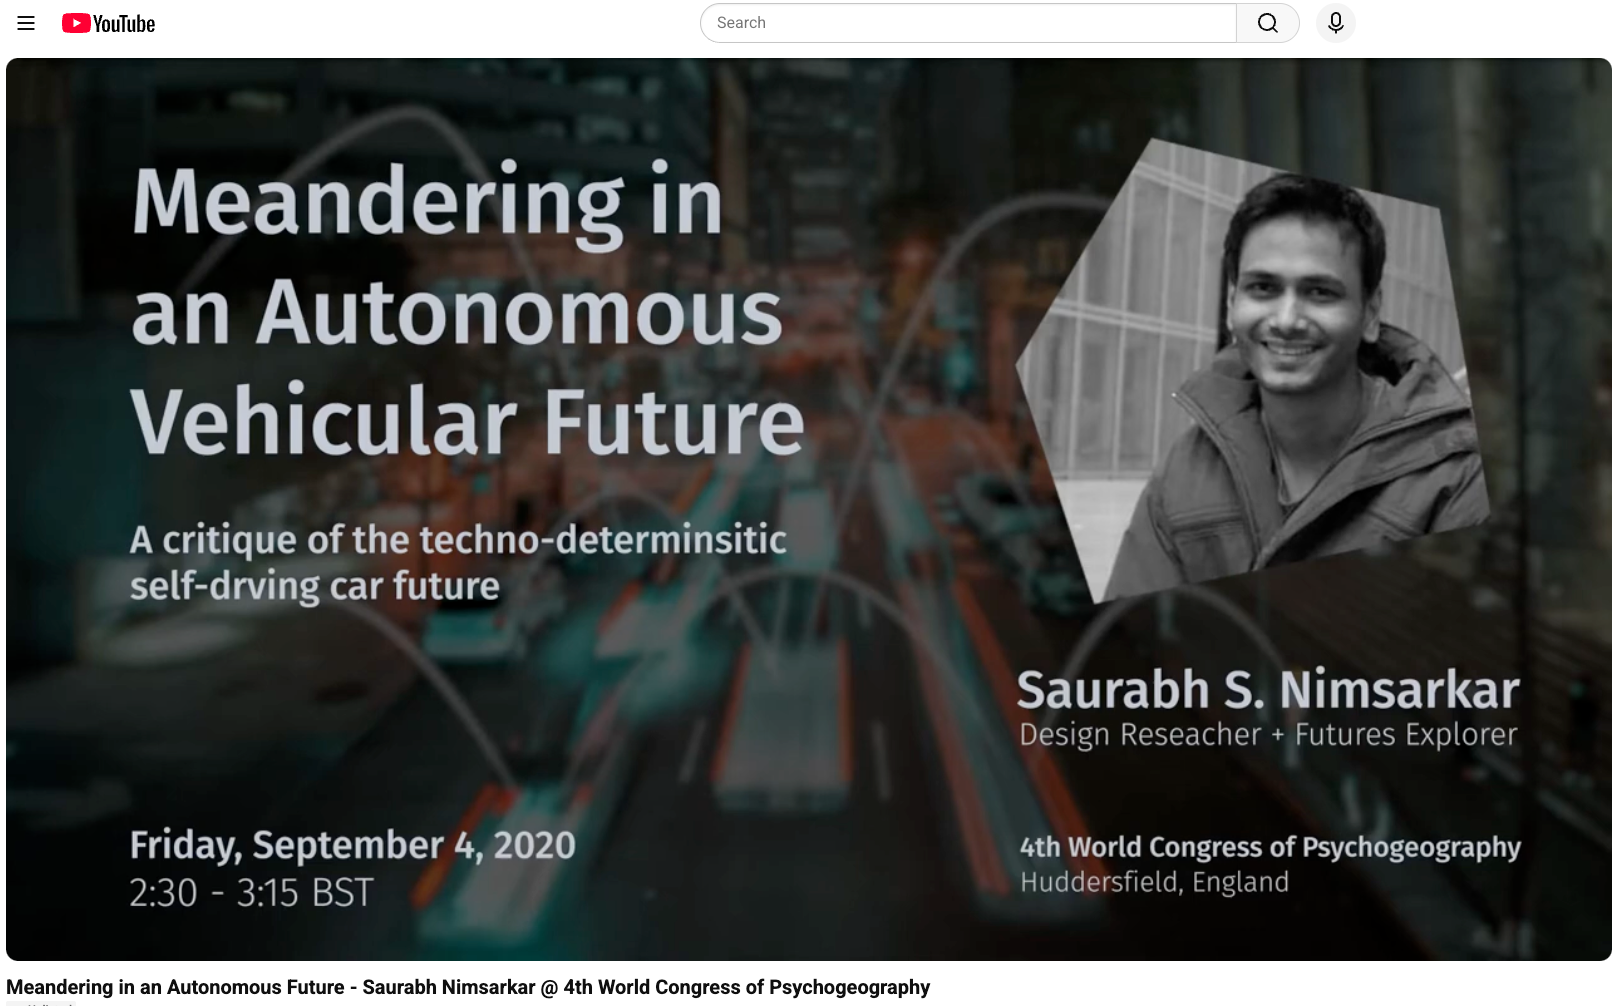Image resolution: width=1621 pixels, height=1006 pixels.
Task: Open the hamburger guide menu
Action: tap(26, 23)
